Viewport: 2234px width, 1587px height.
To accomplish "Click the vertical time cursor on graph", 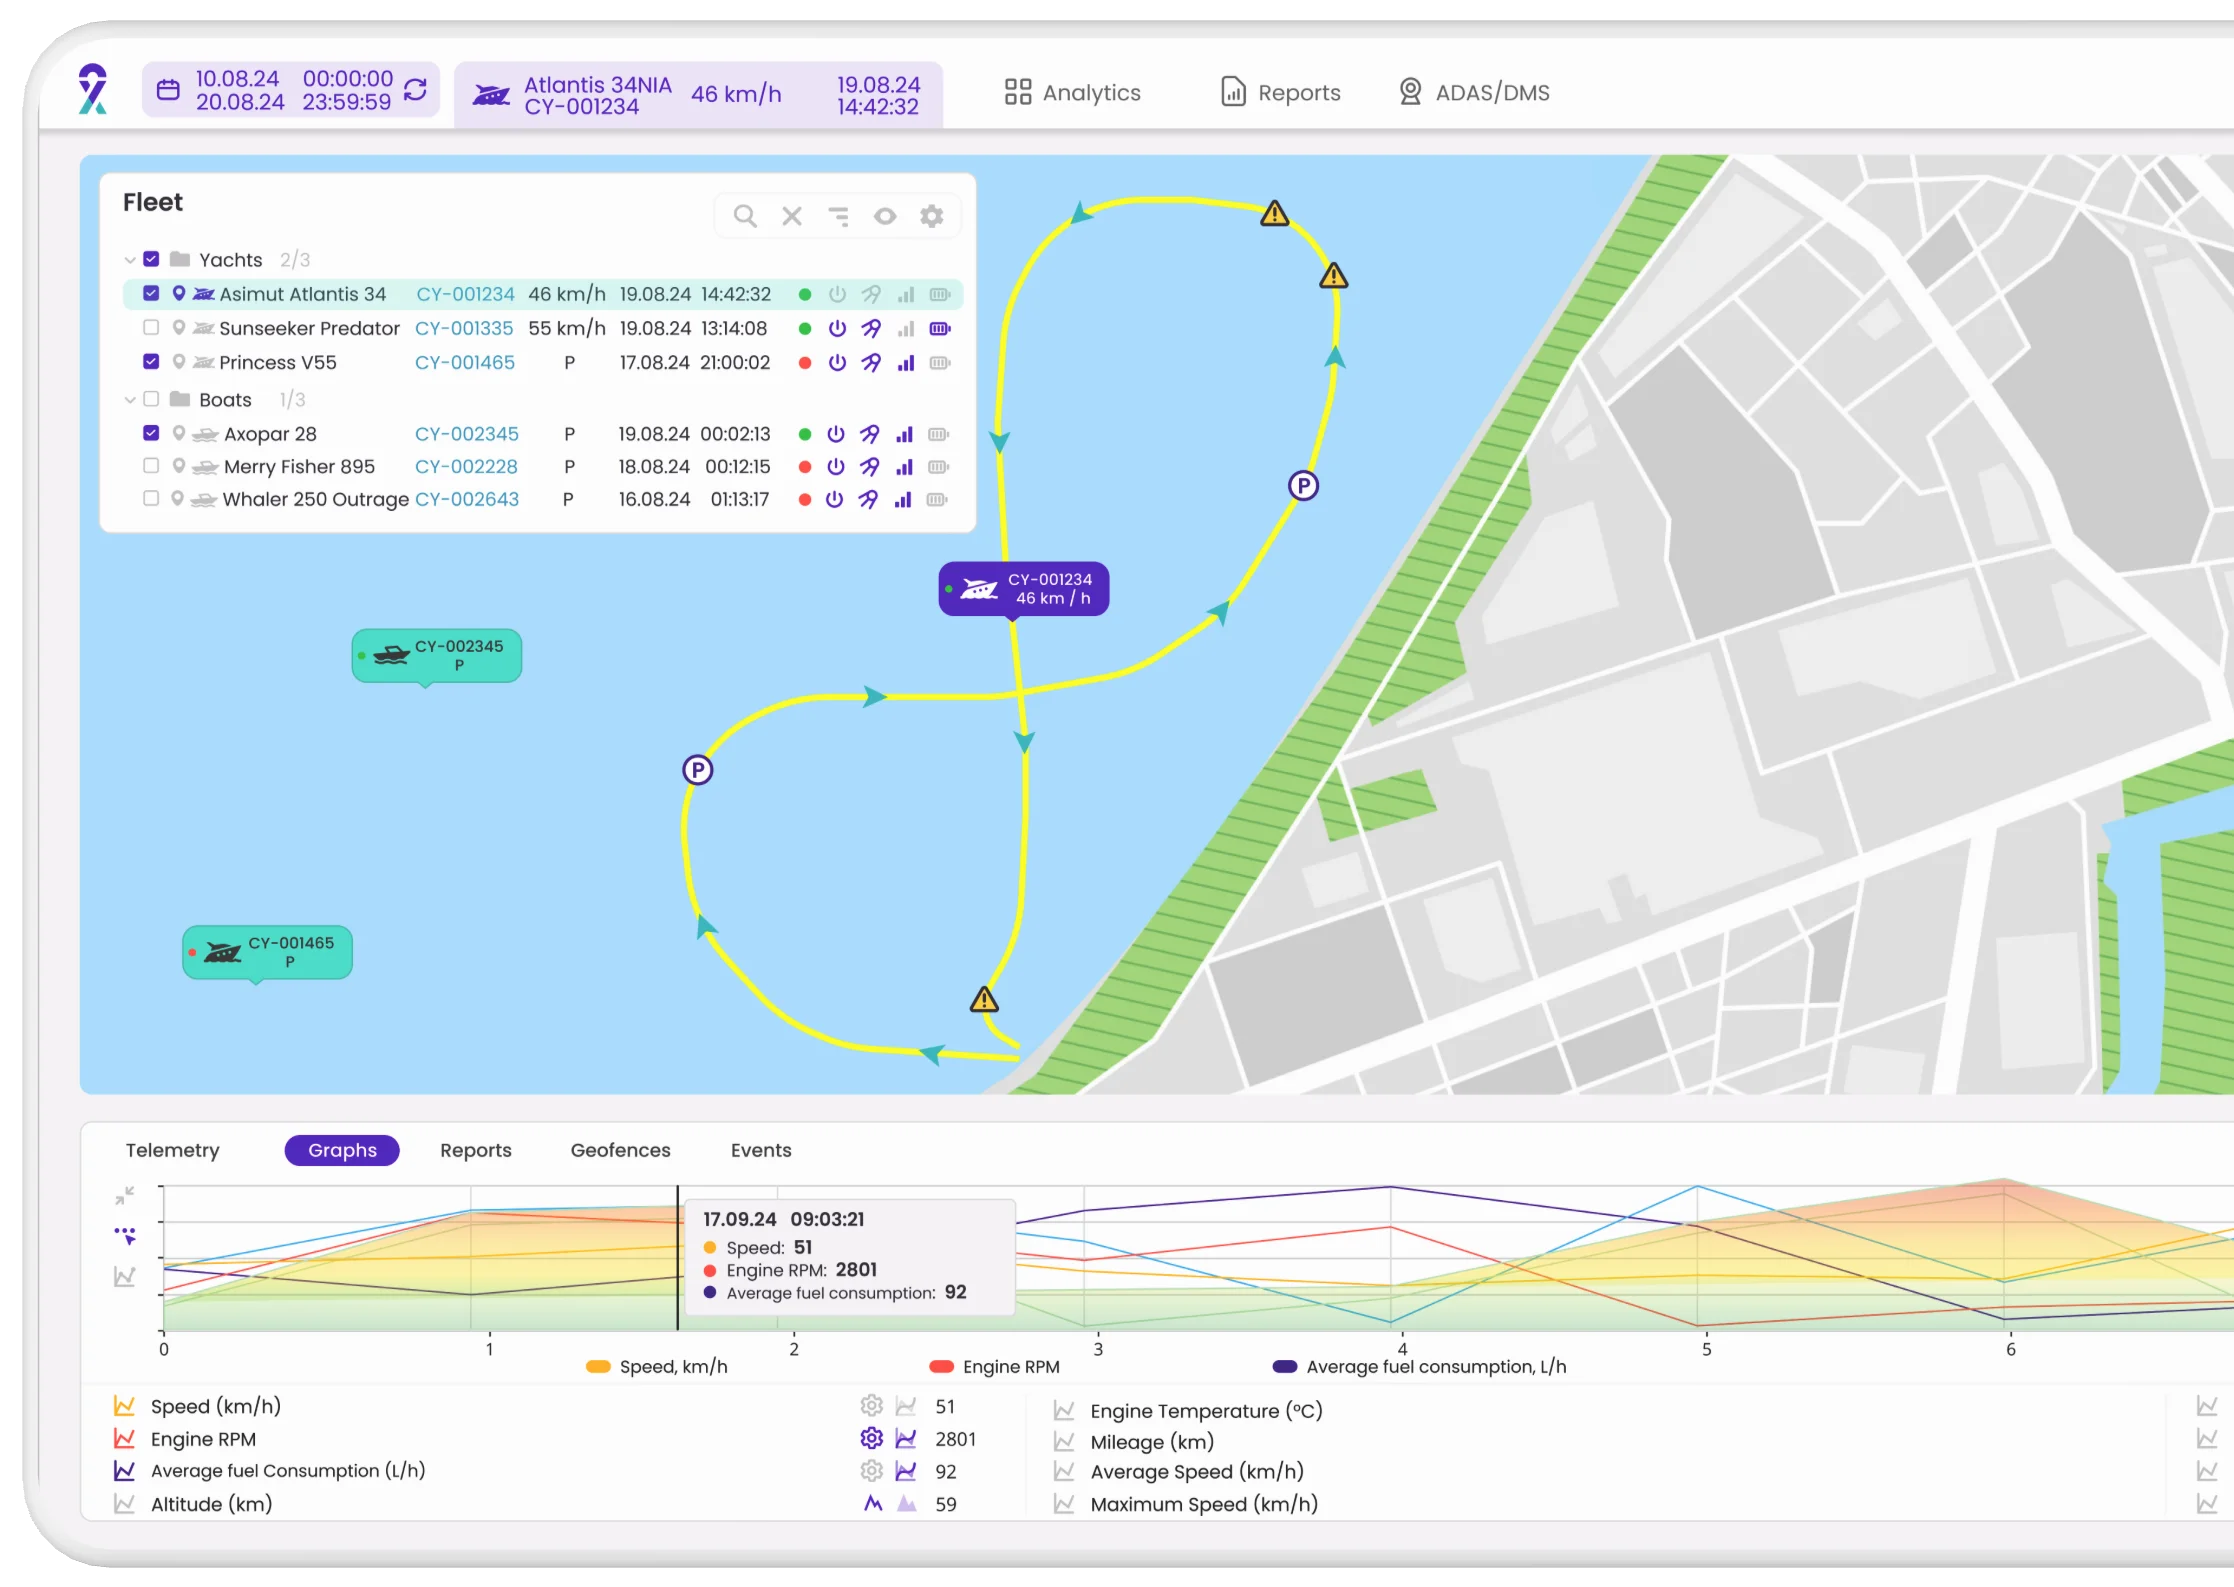I will coord(677,1258).
